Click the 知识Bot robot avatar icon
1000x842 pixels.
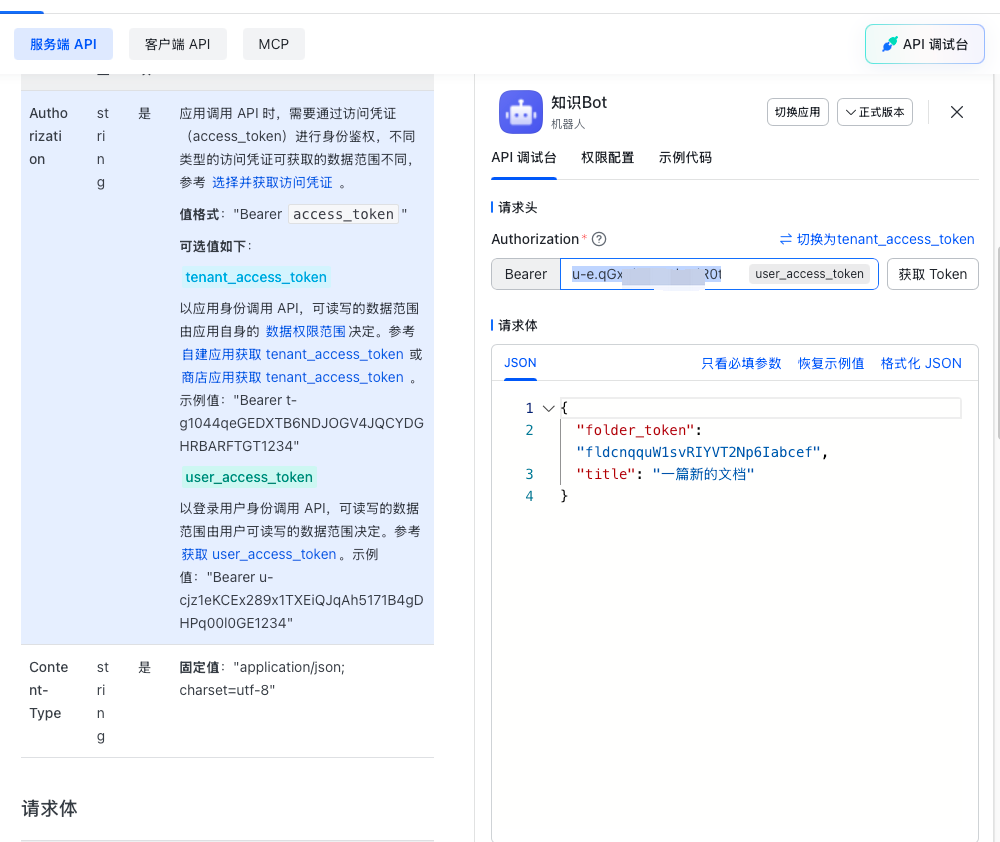(520, 113)
